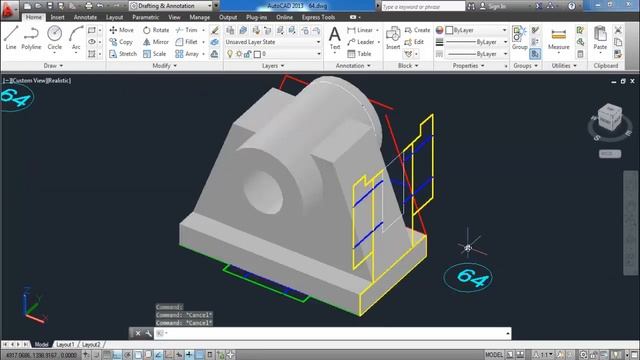Toggle layer 0 on/off lightbulb icon

[230, 53]
